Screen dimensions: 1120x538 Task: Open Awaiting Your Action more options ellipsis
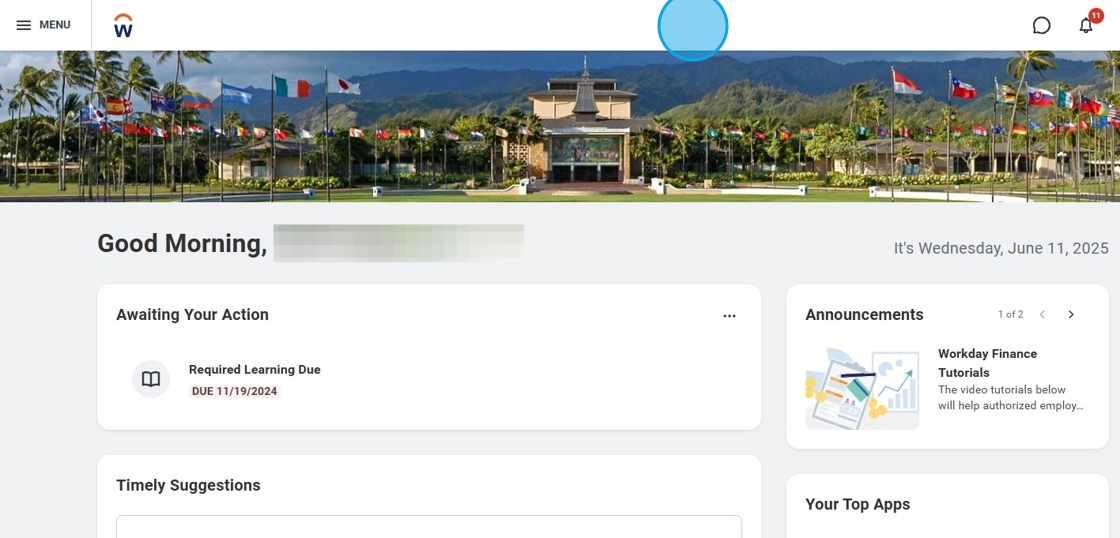coord(729,315)
